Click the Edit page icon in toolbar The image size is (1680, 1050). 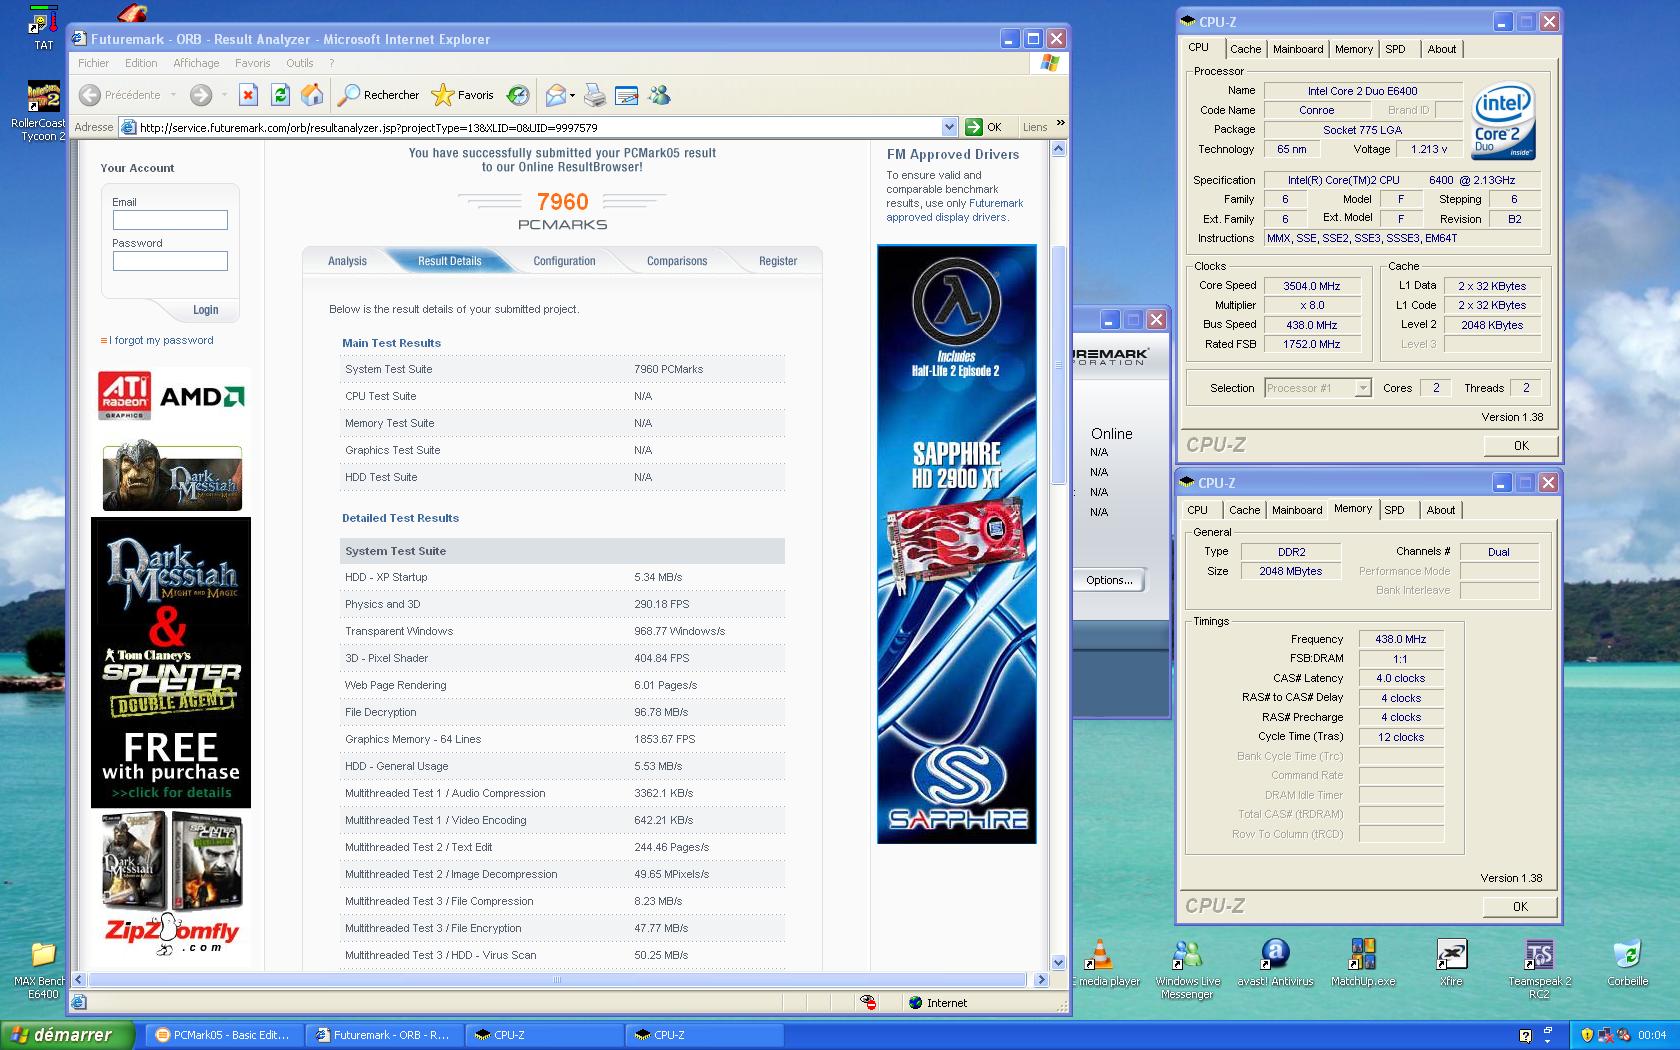(x=627, y=95)
